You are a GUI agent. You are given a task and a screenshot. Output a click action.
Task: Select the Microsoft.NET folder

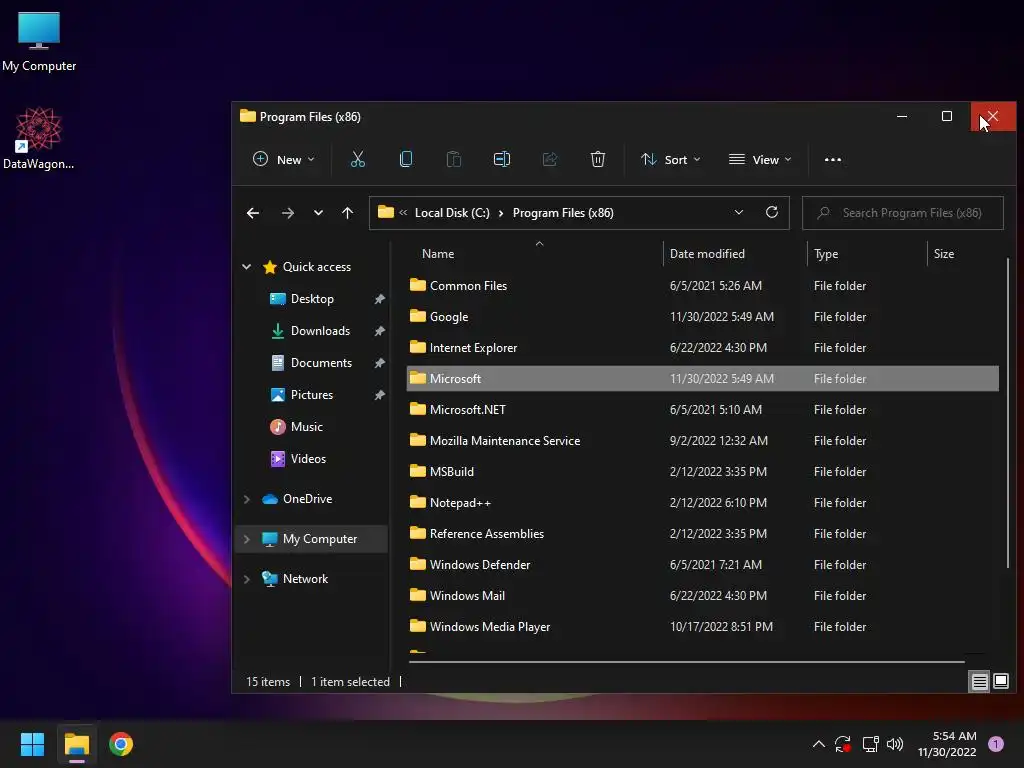pyautogui.click(x=702, y=409)
